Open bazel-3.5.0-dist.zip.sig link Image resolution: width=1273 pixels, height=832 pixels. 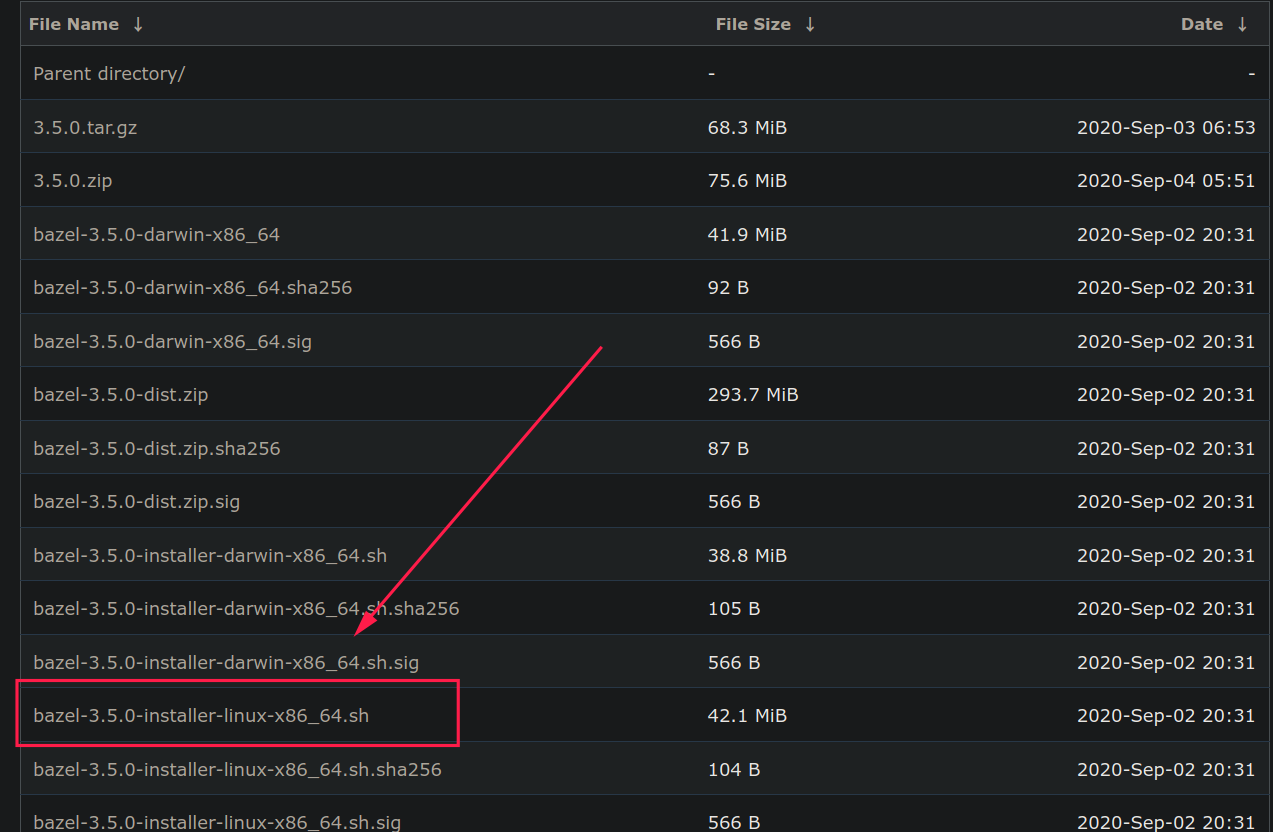click(137, 502)
